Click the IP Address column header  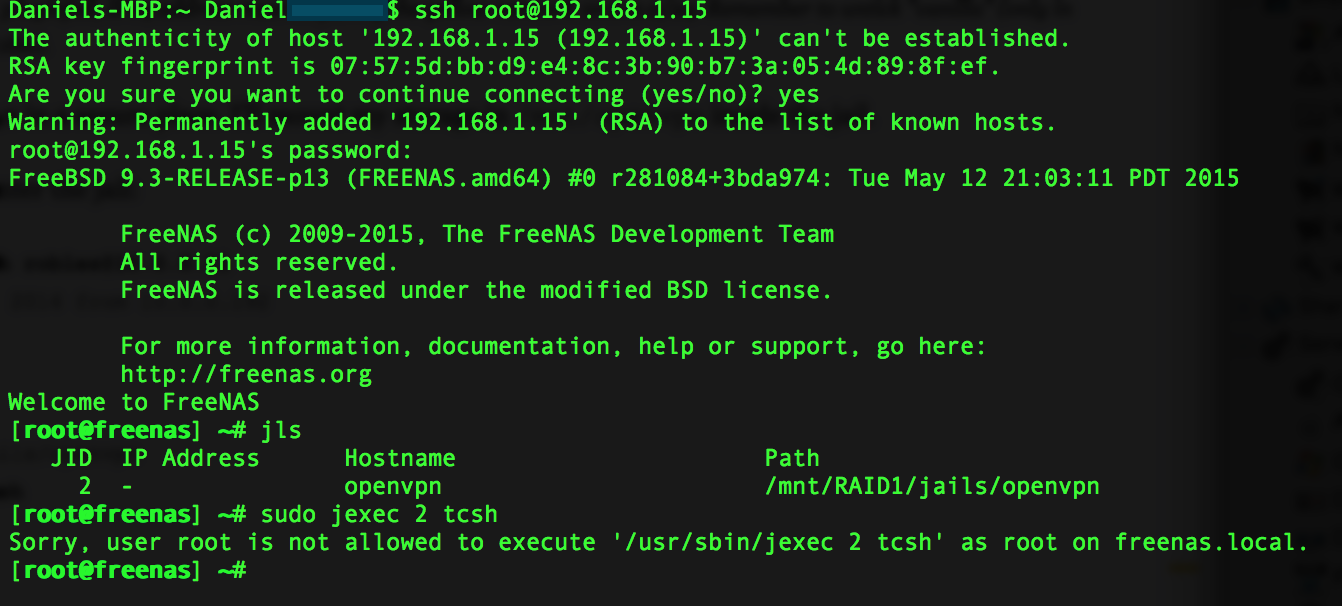190,459
